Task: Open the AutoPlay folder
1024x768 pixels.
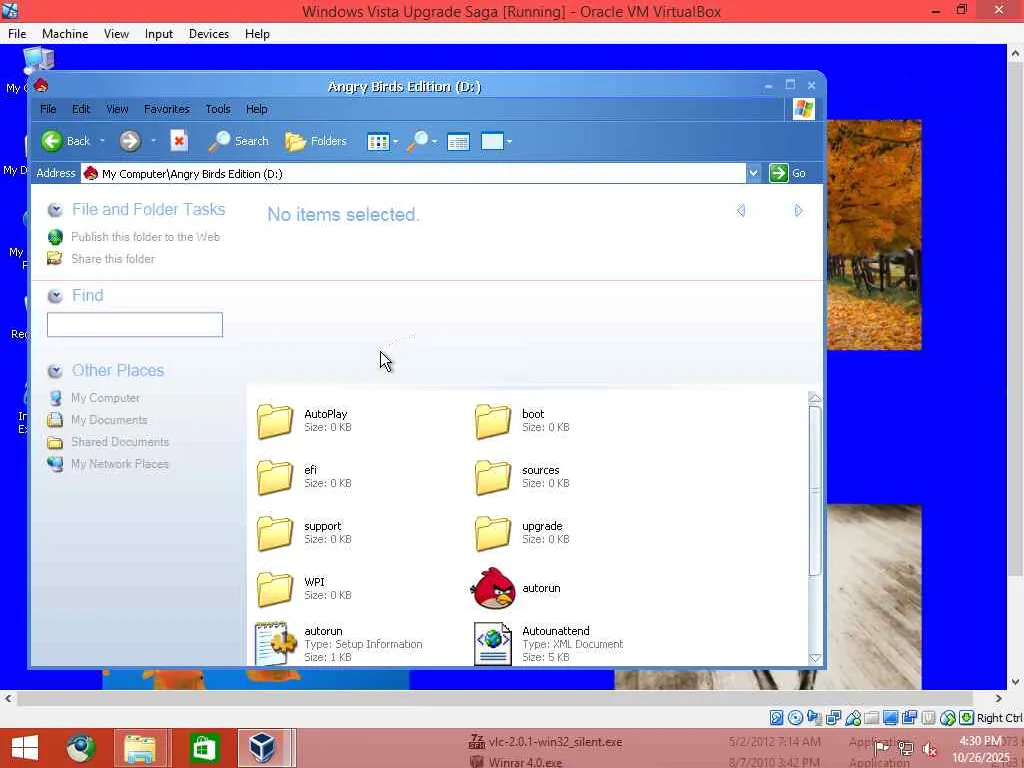Action: pyautogui.click(x=275, y=421)
